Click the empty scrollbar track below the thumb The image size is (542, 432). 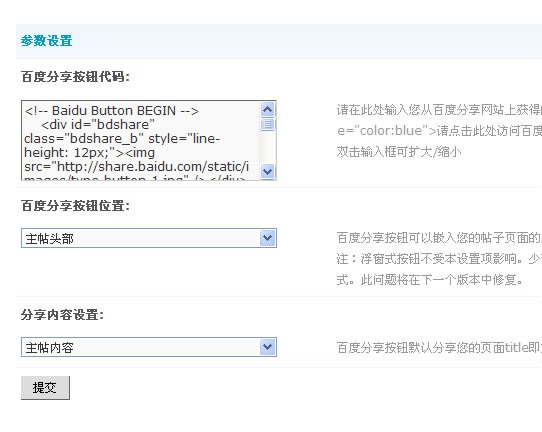[x=268, y=147]
